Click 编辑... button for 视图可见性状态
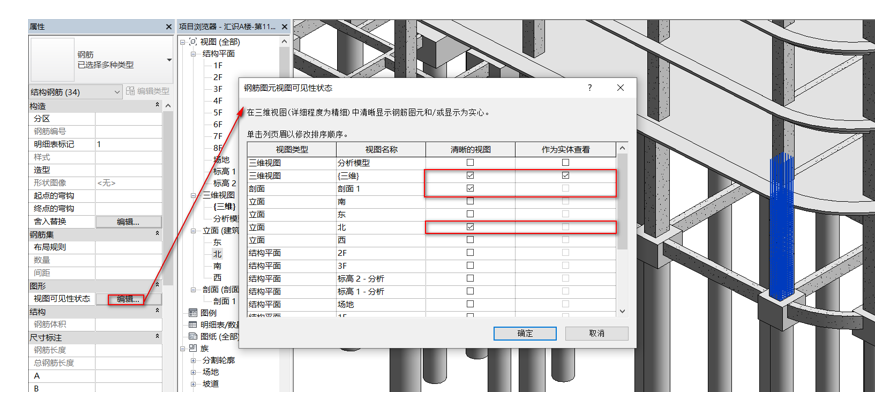Viewport: 893px width, 402px height. [x=127, y=298]
